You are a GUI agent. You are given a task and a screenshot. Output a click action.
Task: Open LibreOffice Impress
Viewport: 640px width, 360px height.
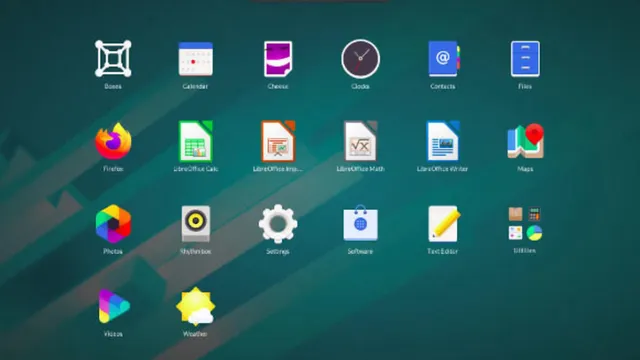click(x=278, y=141)
